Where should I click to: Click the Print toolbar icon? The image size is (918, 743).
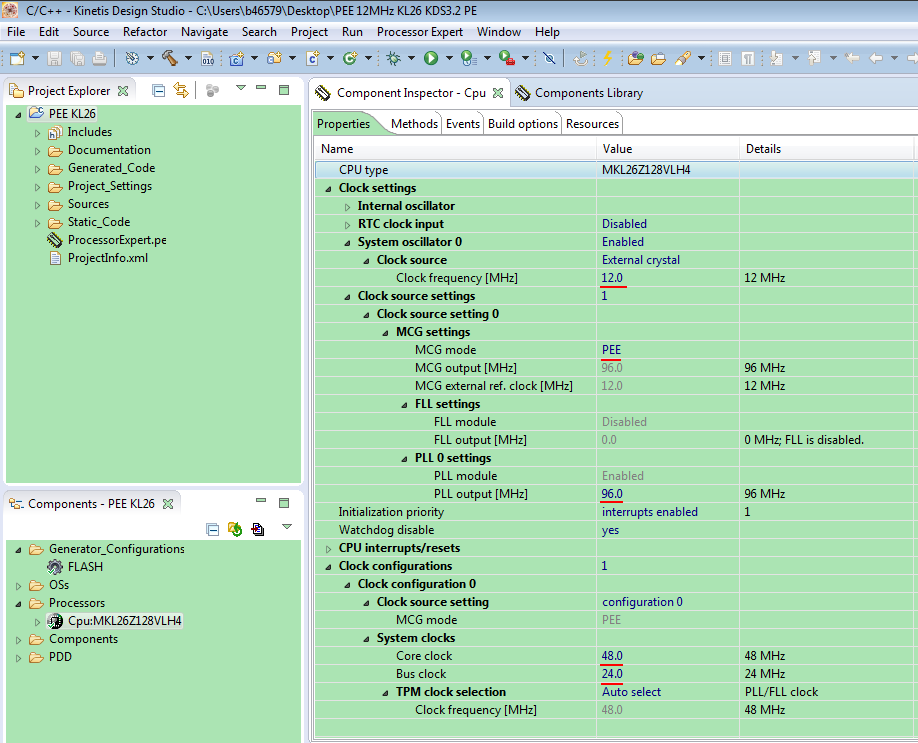click(100, 58)
